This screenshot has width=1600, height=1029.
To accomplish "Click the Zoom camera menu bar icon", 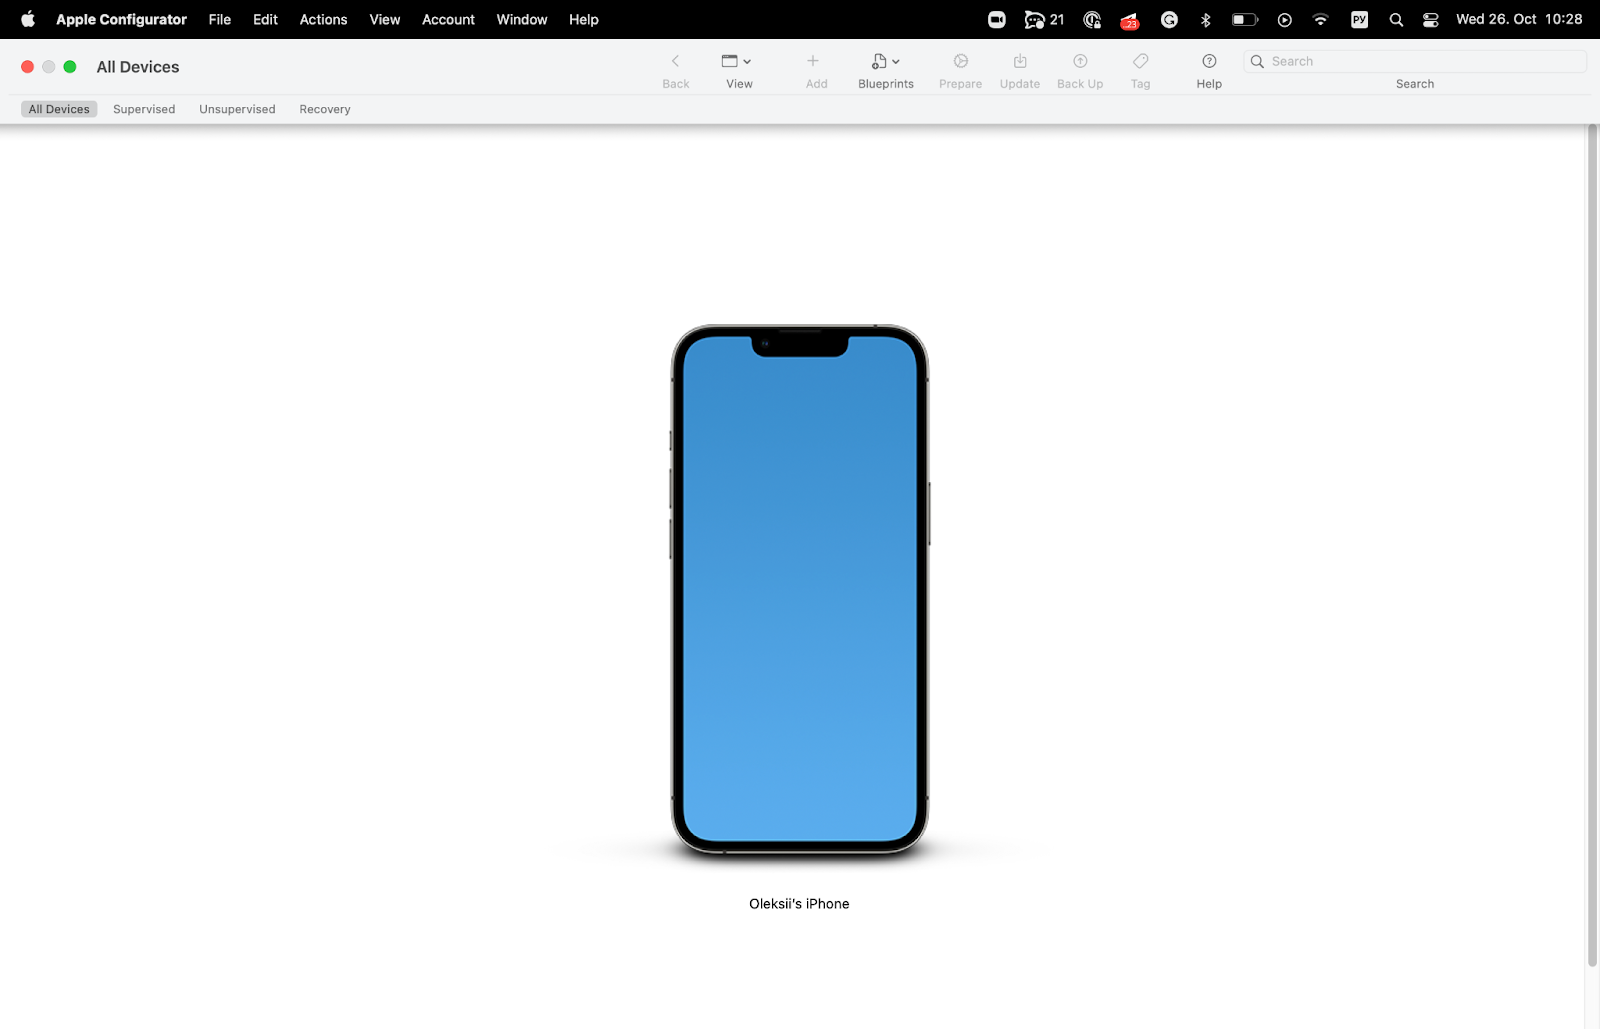I will click(997, 19).
